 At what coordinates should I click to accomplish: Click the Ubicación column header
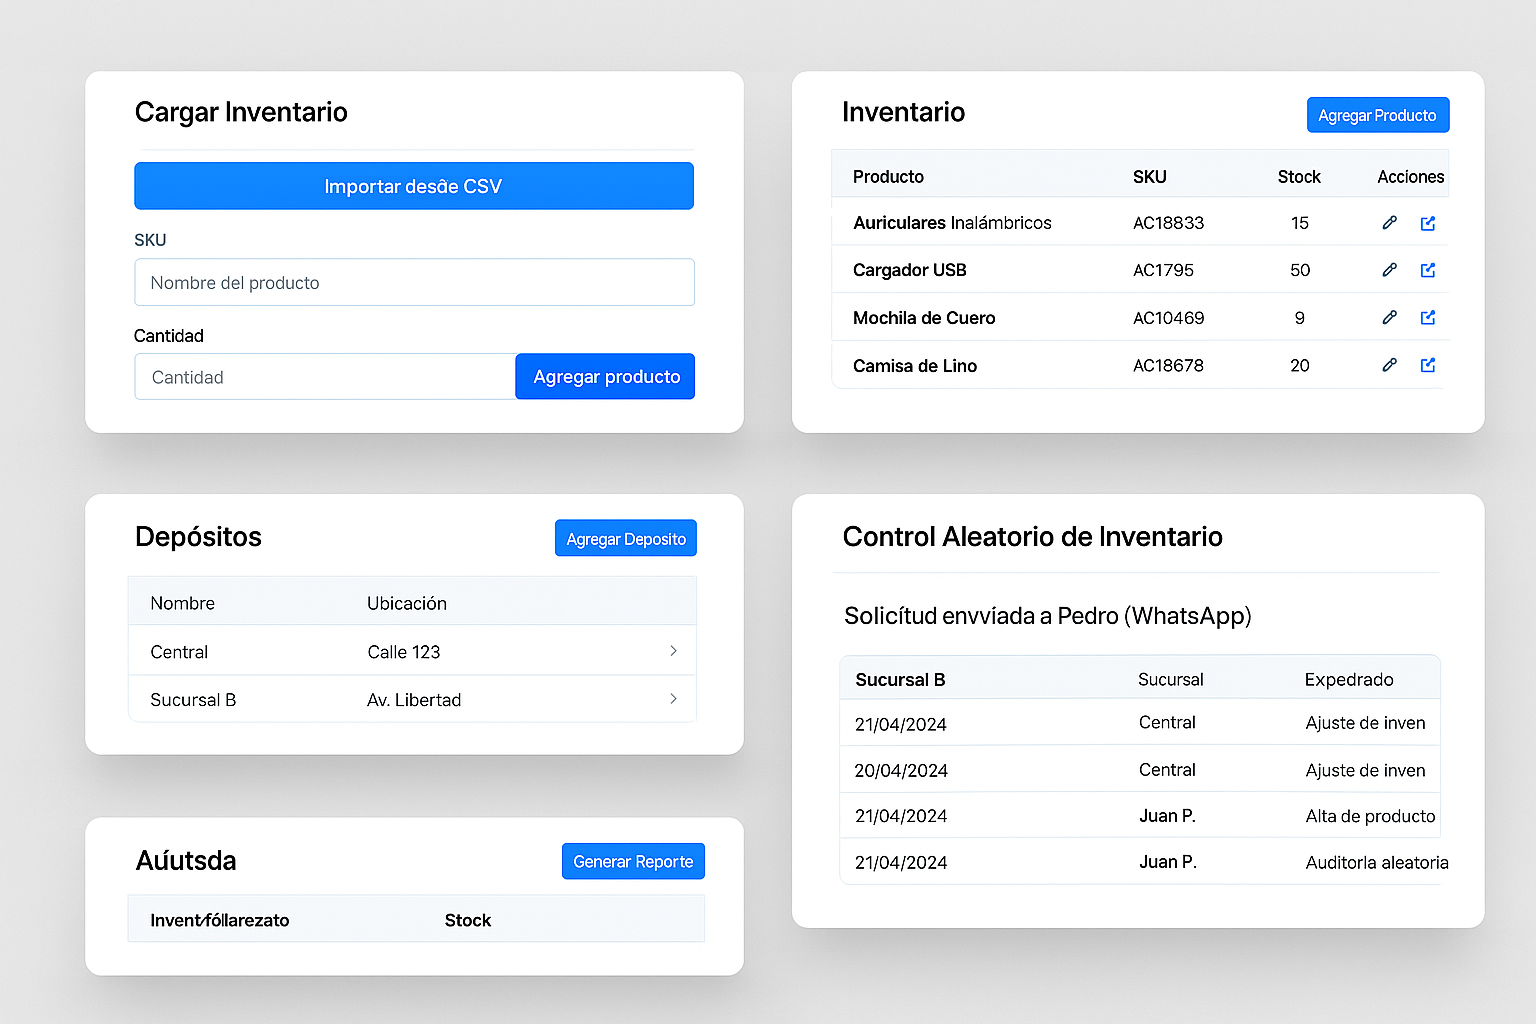406,603
